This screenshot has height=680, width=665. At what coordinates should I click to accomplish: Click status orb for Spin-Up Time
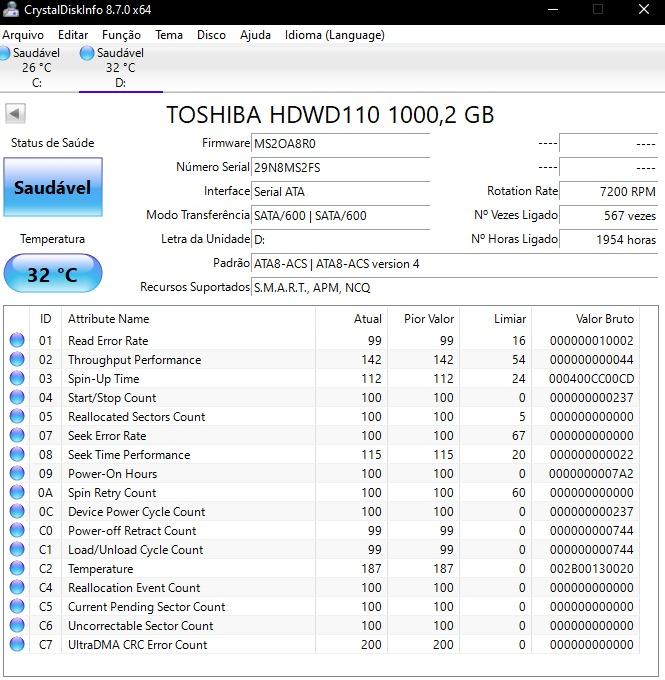pyautogui.click(x=17, y=378)
